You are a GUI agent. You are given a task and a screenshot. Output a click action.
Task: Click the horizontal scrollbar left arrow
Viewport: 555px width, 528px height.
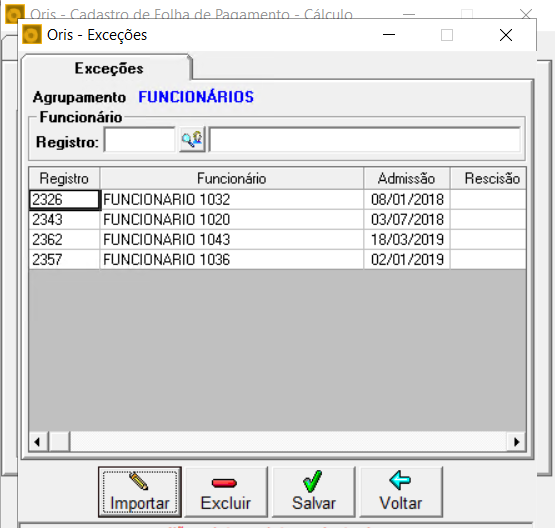38,441
